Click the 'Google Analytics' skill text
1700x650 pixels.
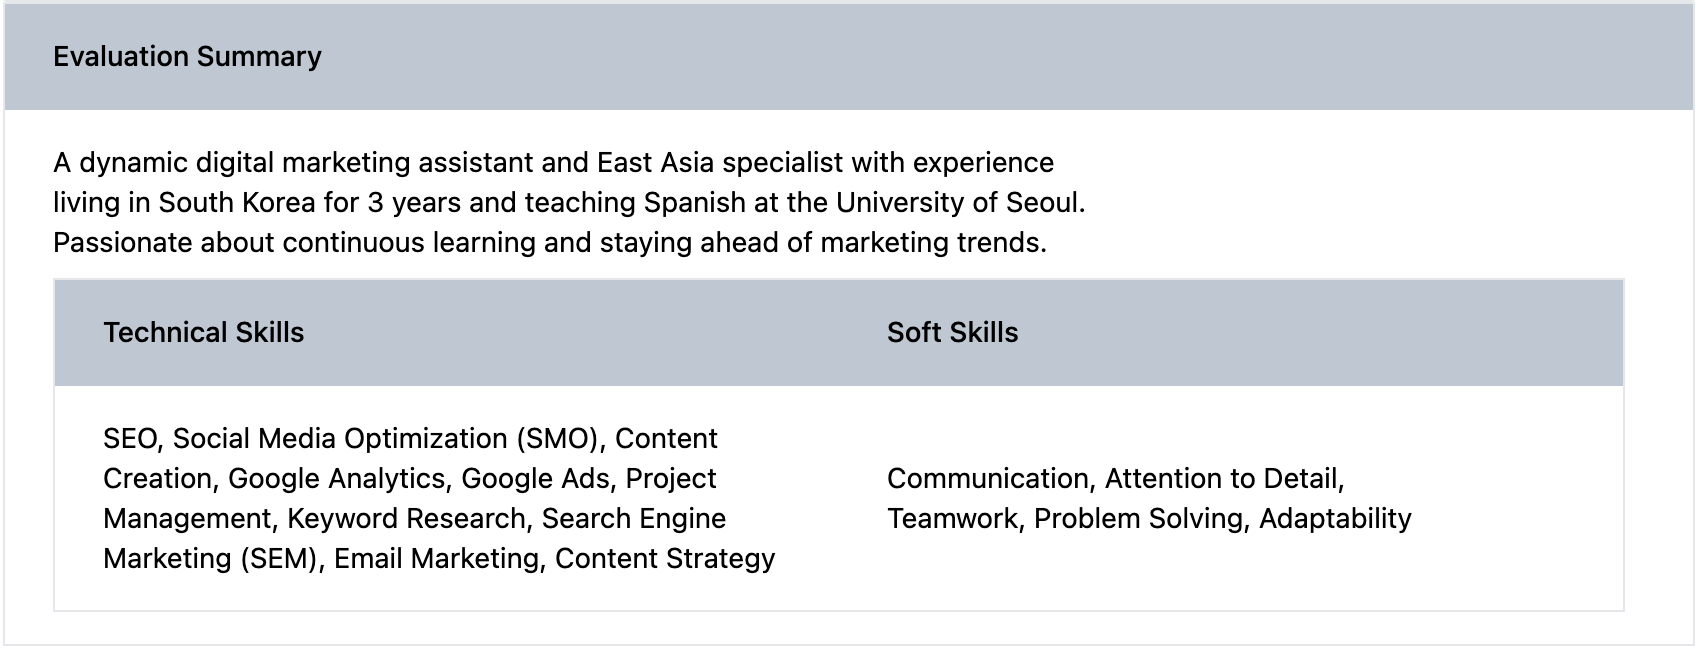click(x=339, y=479)
